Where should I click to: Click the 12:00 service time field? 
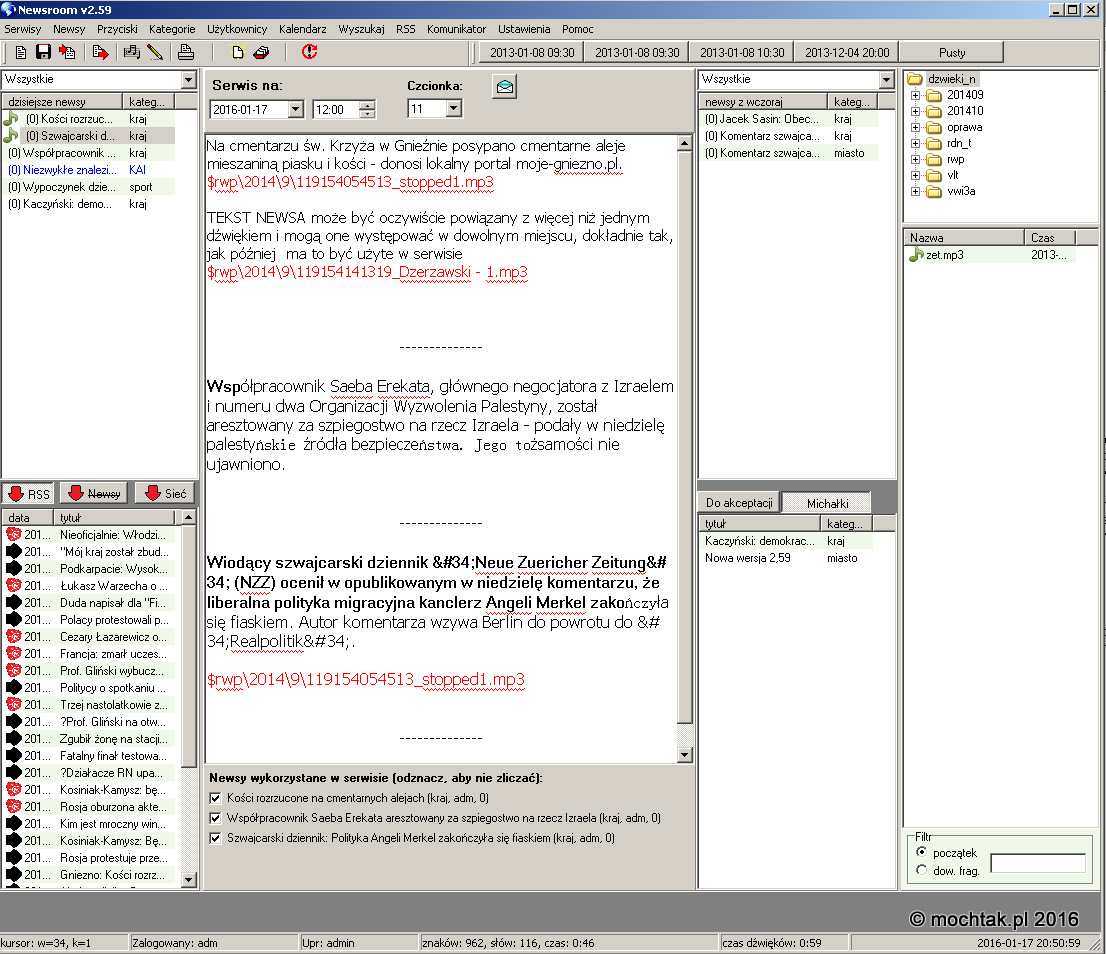[336, 109]
